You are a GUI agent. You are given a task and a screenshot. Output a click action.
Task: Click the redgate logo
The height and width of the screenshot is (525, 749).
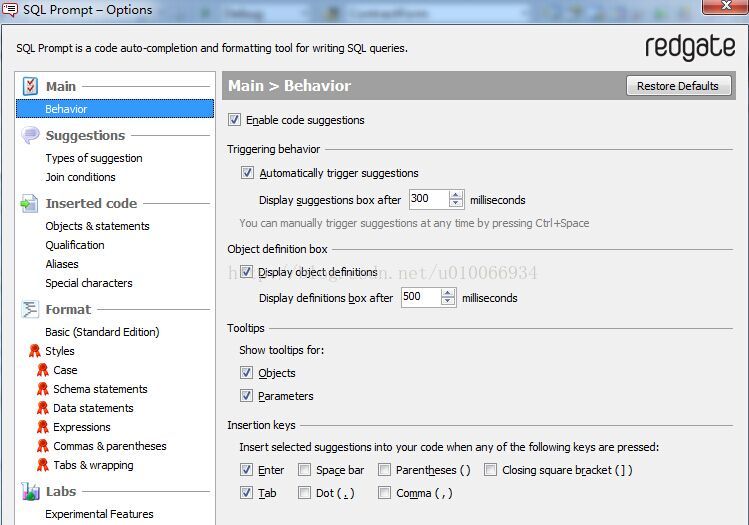[x=690, y=48]
